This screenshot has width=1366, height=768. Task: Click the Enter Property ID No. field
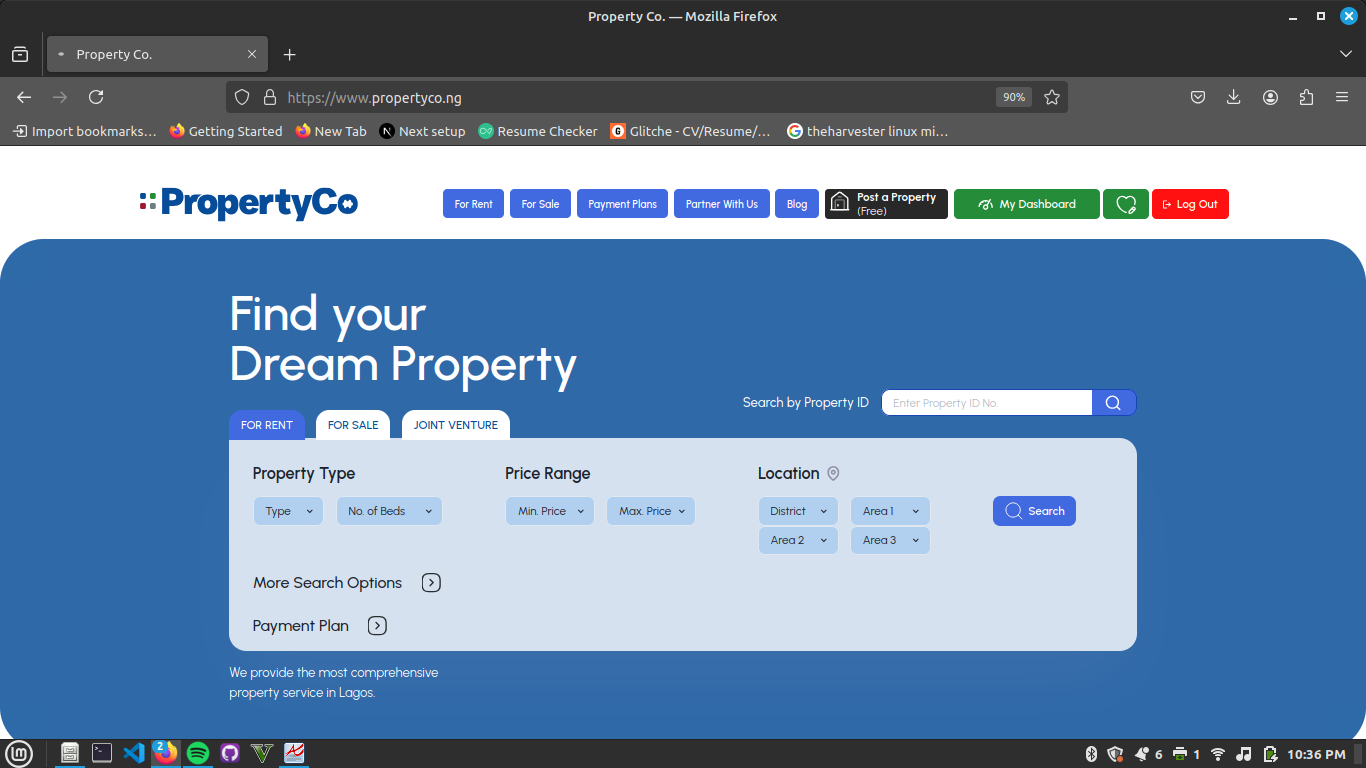click(x=986, y=403)
